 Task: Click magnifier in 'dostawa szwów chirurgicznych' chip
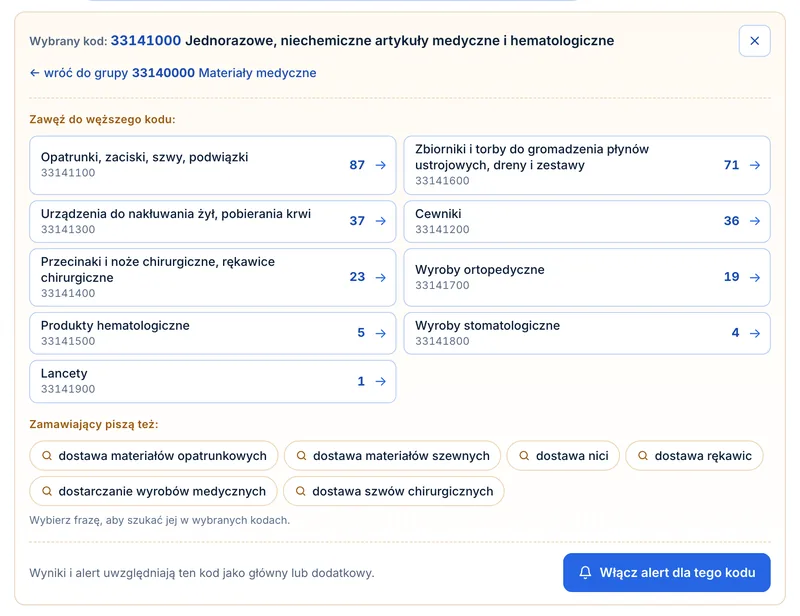[x=301, y=491]
